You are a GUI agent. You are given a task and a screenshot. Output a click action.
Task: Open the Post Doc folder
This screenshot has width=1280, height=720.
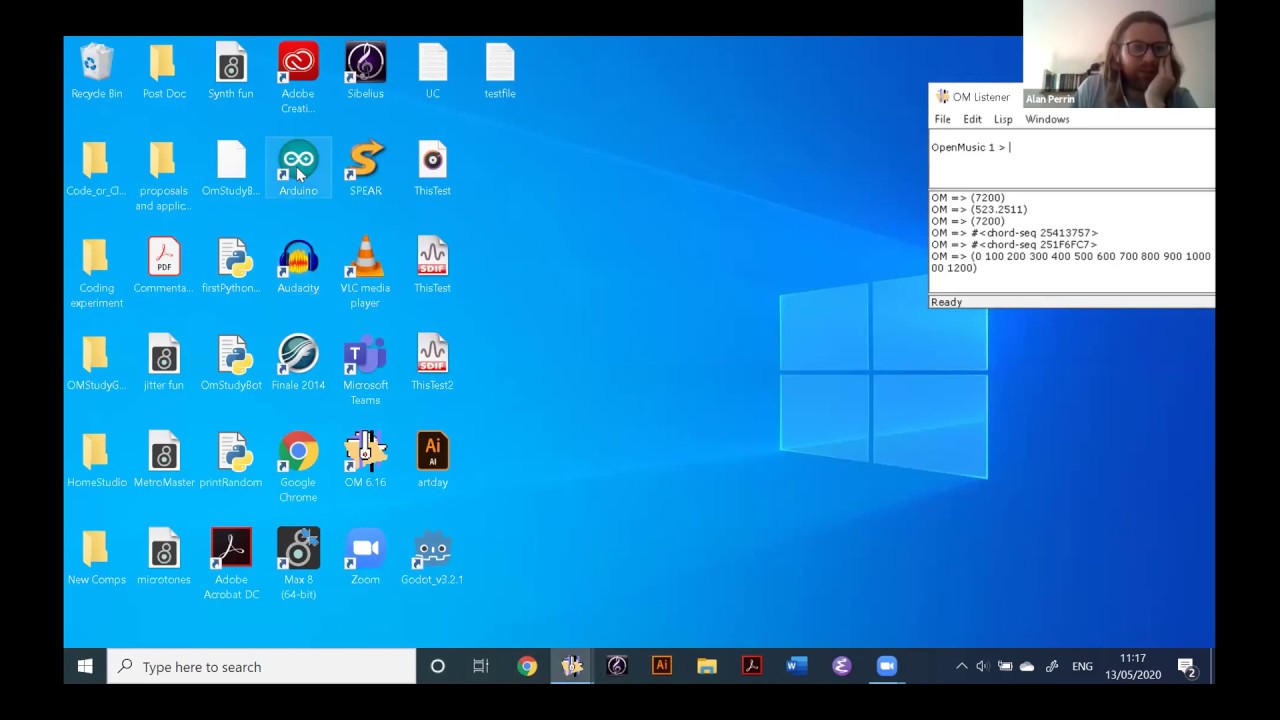164,70
